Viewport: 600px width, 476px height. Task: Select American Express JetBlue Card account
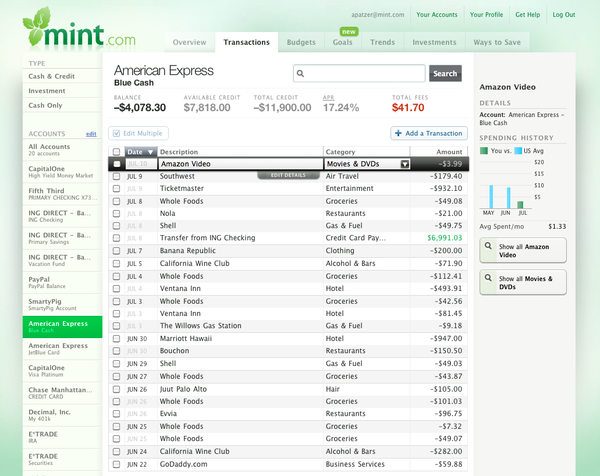[x=62, y=349]
